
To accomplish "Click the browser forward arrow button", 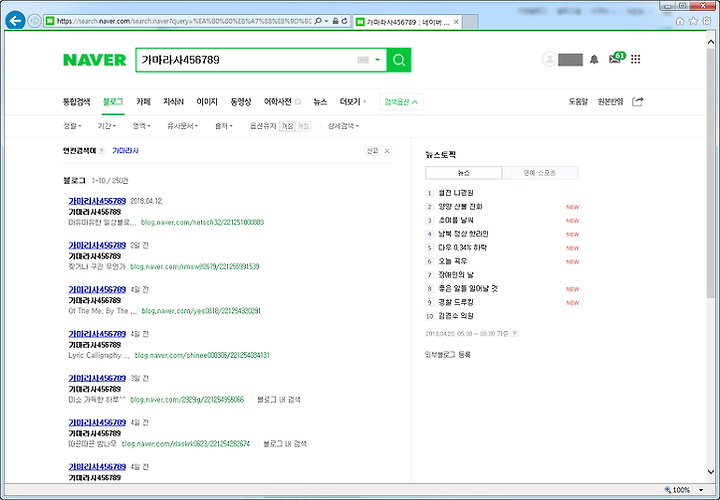I will click(34, 21).
